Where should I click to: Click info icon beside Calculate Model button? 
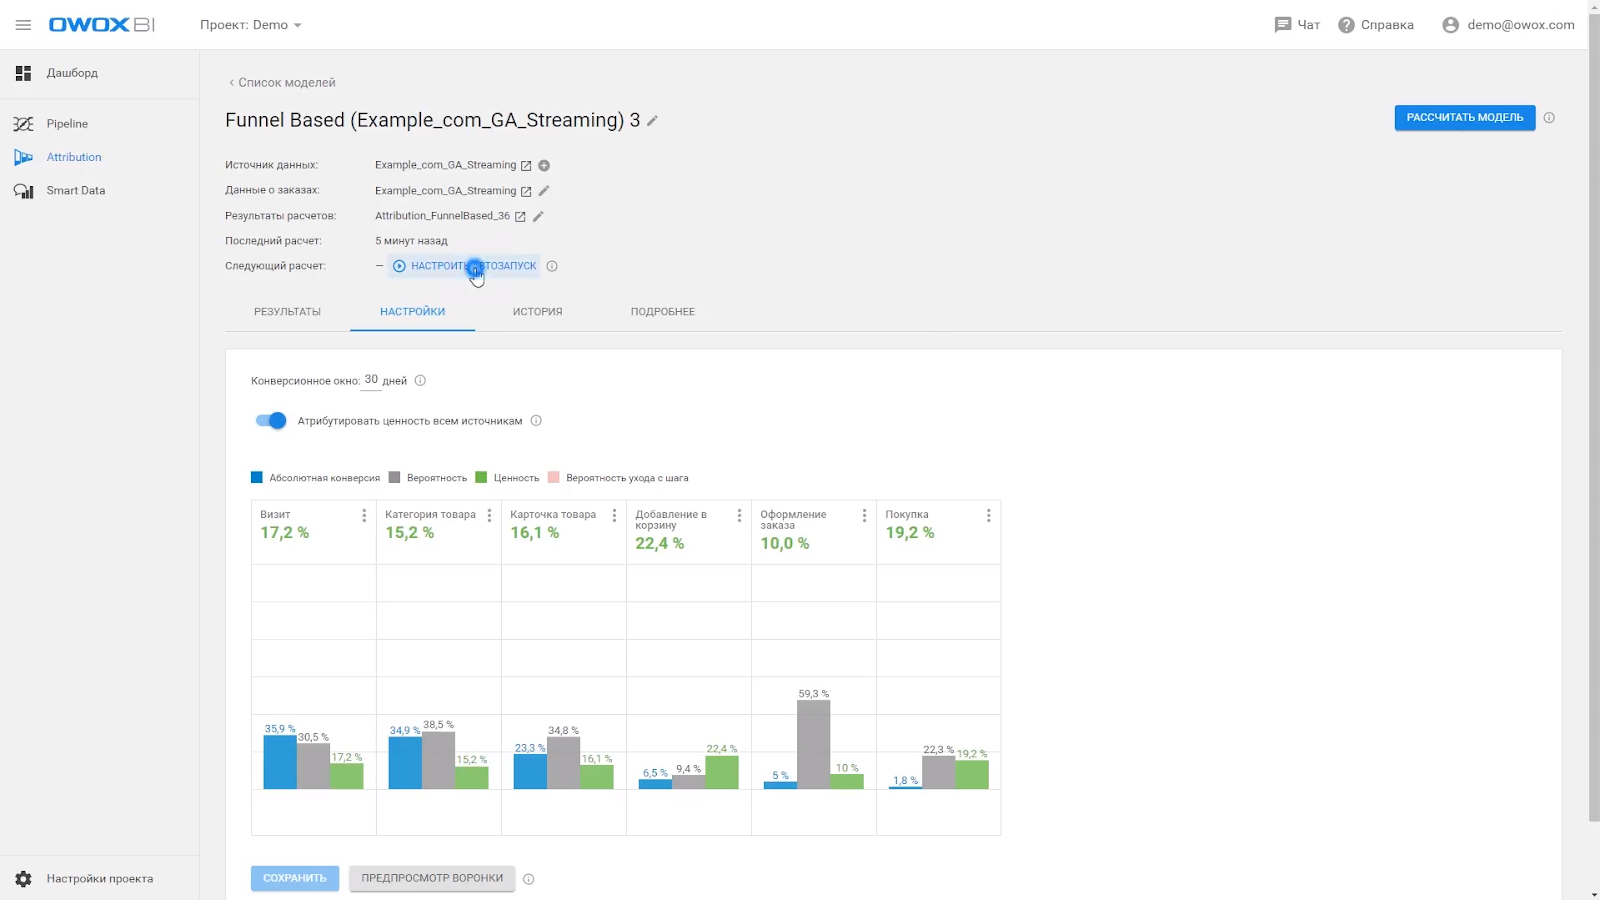click(1549, 118)
